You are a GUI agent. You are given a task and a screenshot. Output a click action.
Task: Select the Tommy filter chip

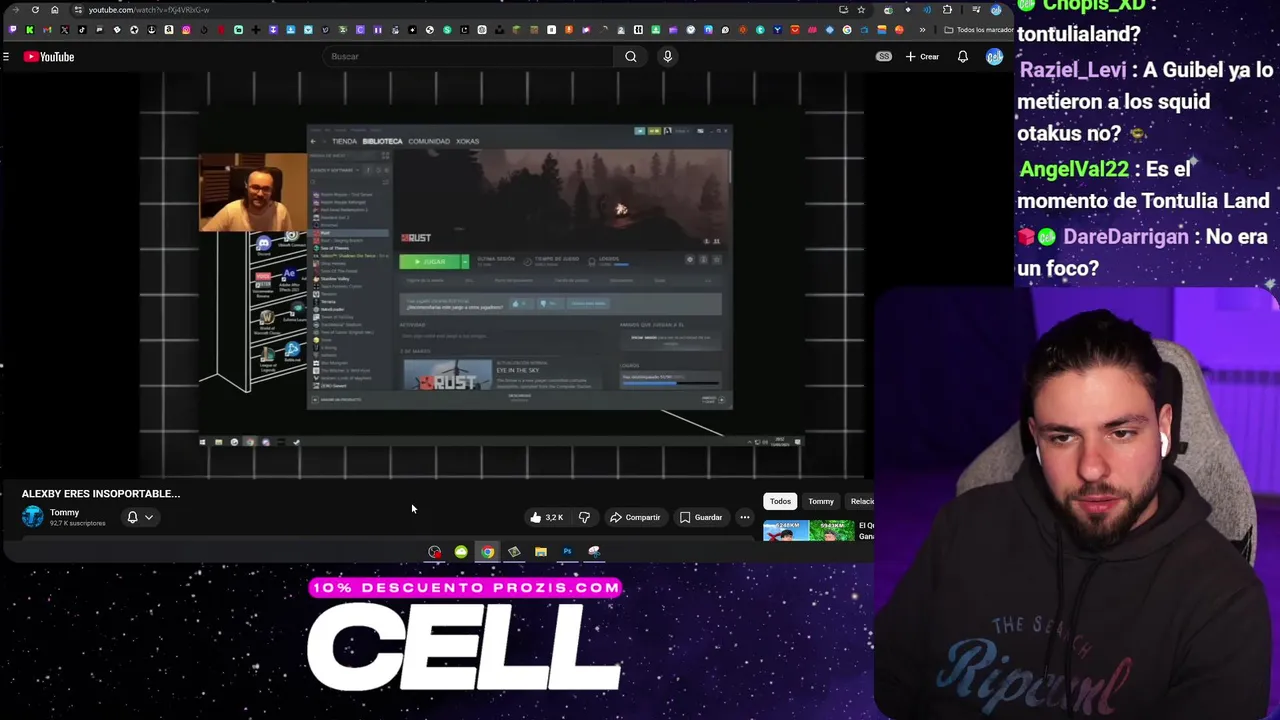821,501
